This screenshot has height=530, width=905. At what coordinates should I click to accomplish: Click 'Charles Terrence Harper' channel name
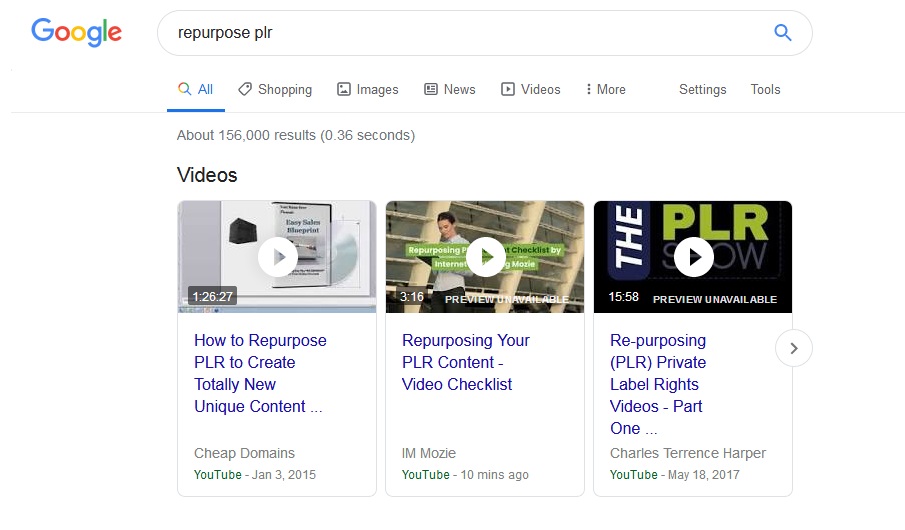point(688,453)
